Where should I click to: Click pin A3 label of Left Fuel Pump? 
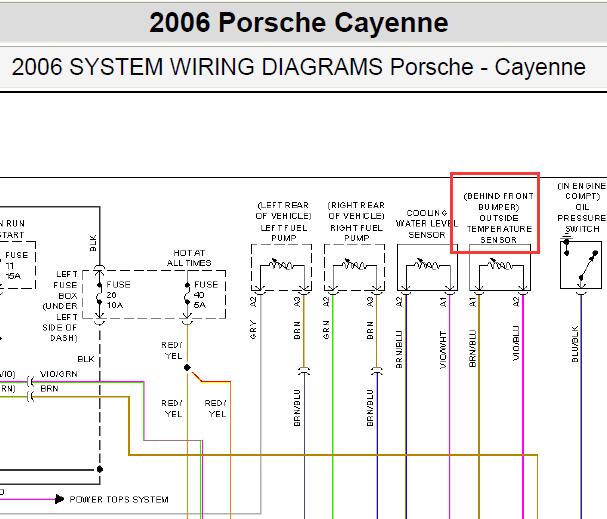(297, 302)
